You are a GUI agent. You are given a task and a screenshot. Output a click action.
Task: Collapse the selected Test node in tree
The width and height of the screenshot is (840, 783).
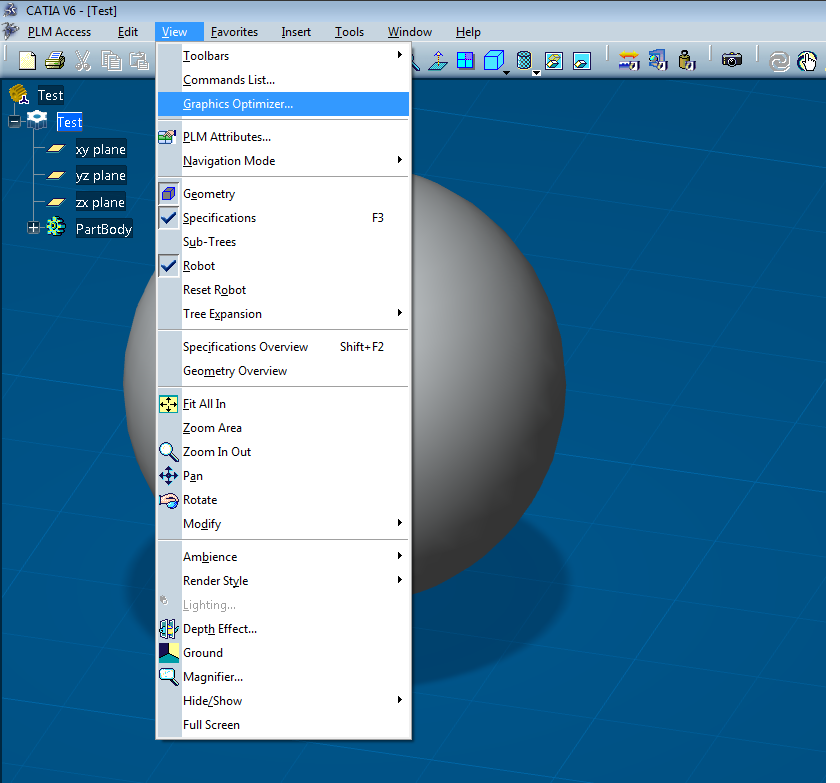[14, 121]
